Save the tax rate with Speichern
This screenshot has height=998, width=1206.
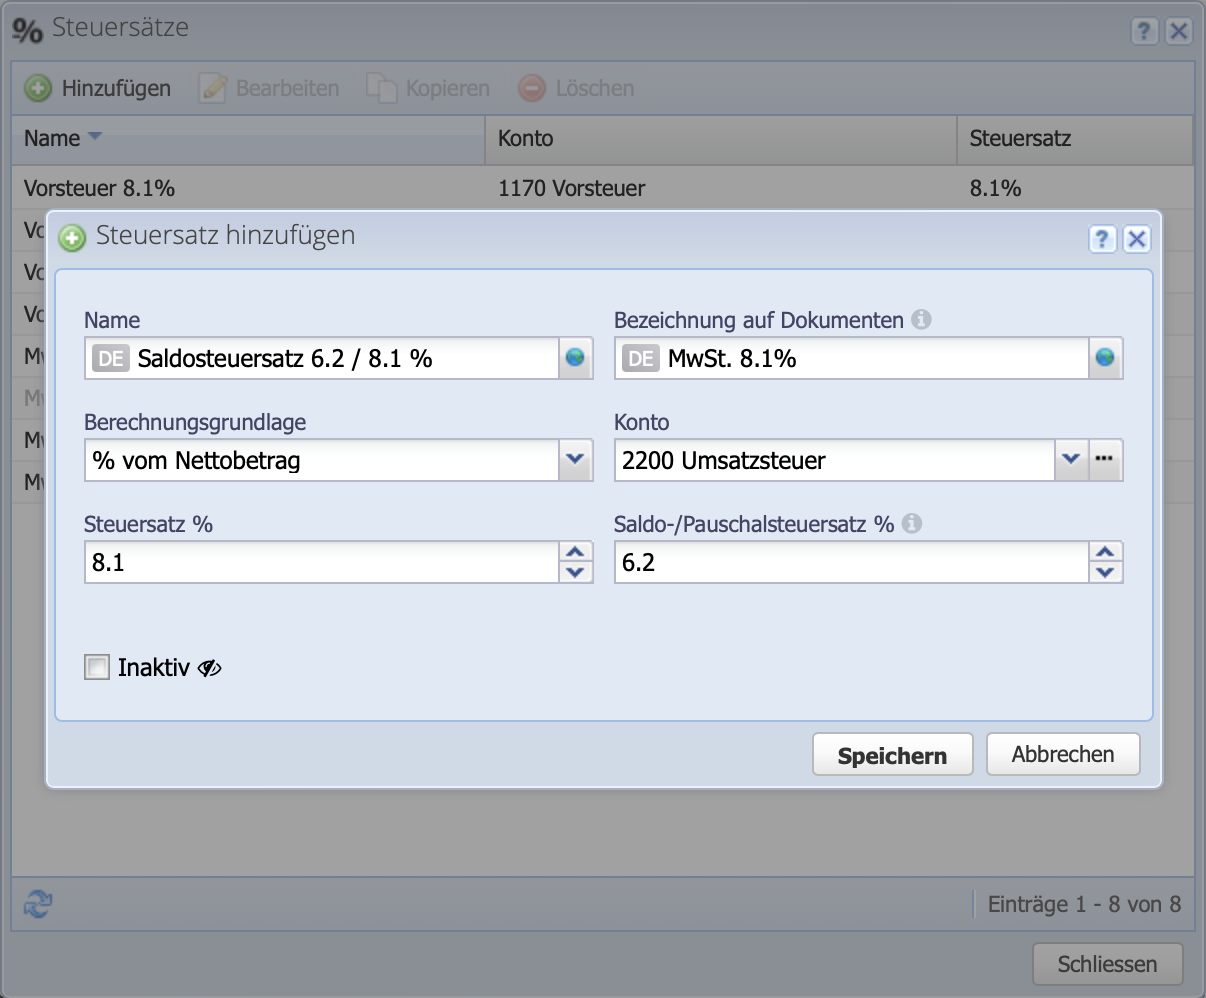[x=891, y=754]
